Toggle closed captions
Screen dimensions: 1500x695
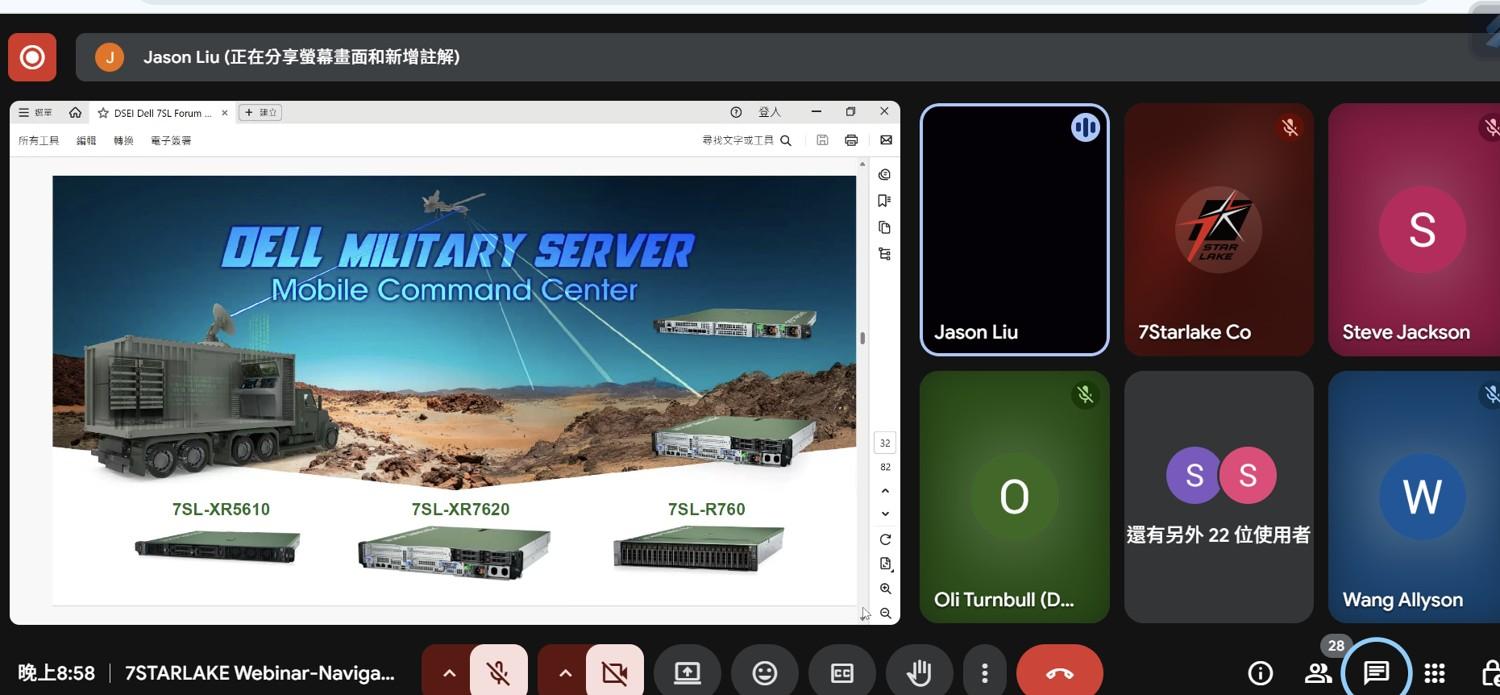click(842, 673)
